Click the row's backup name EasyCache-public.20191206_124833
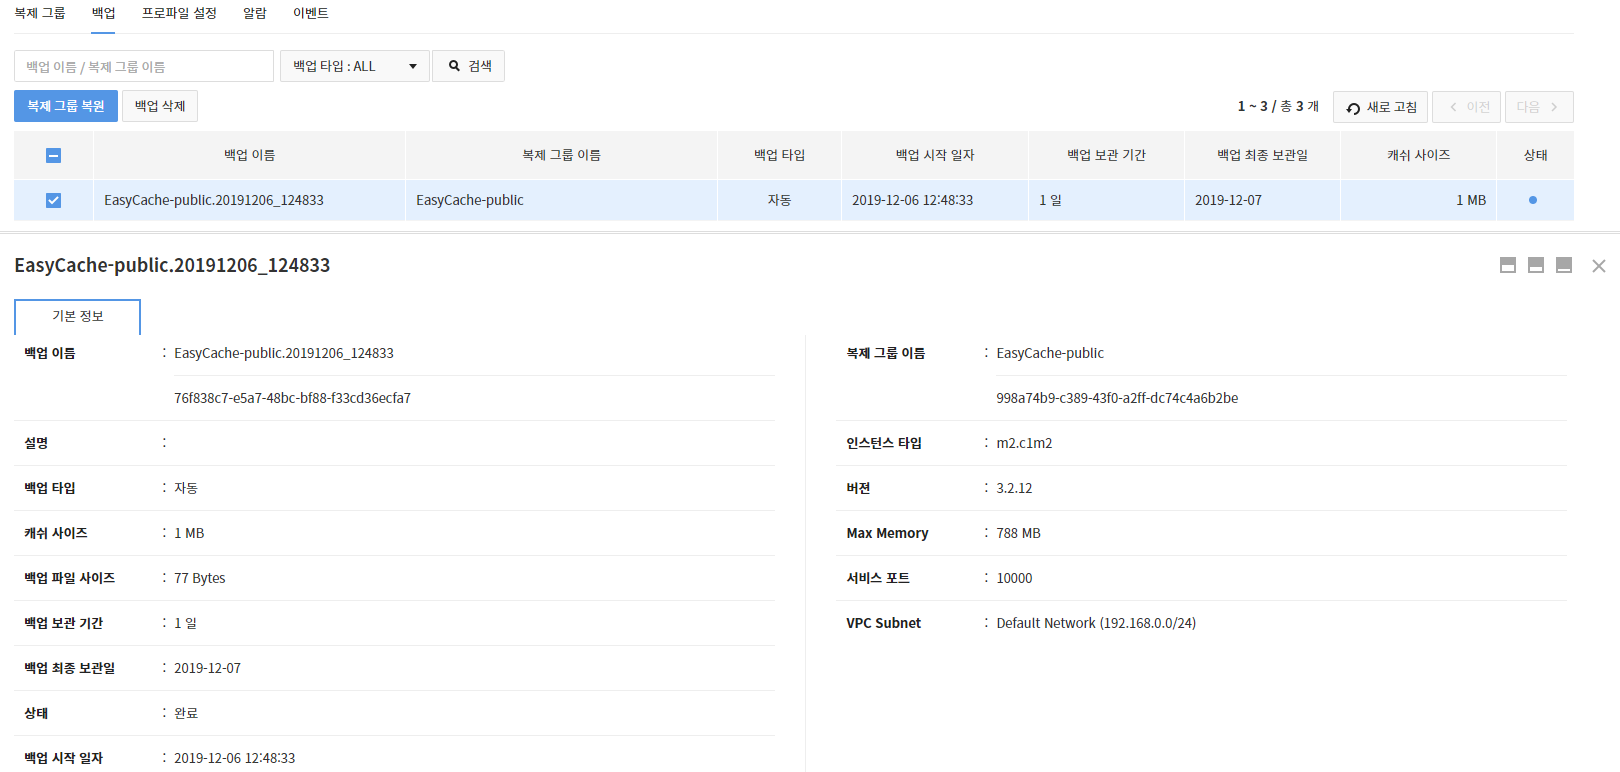The height and width of the screenshot is (772, 1620). pos(214,200)
